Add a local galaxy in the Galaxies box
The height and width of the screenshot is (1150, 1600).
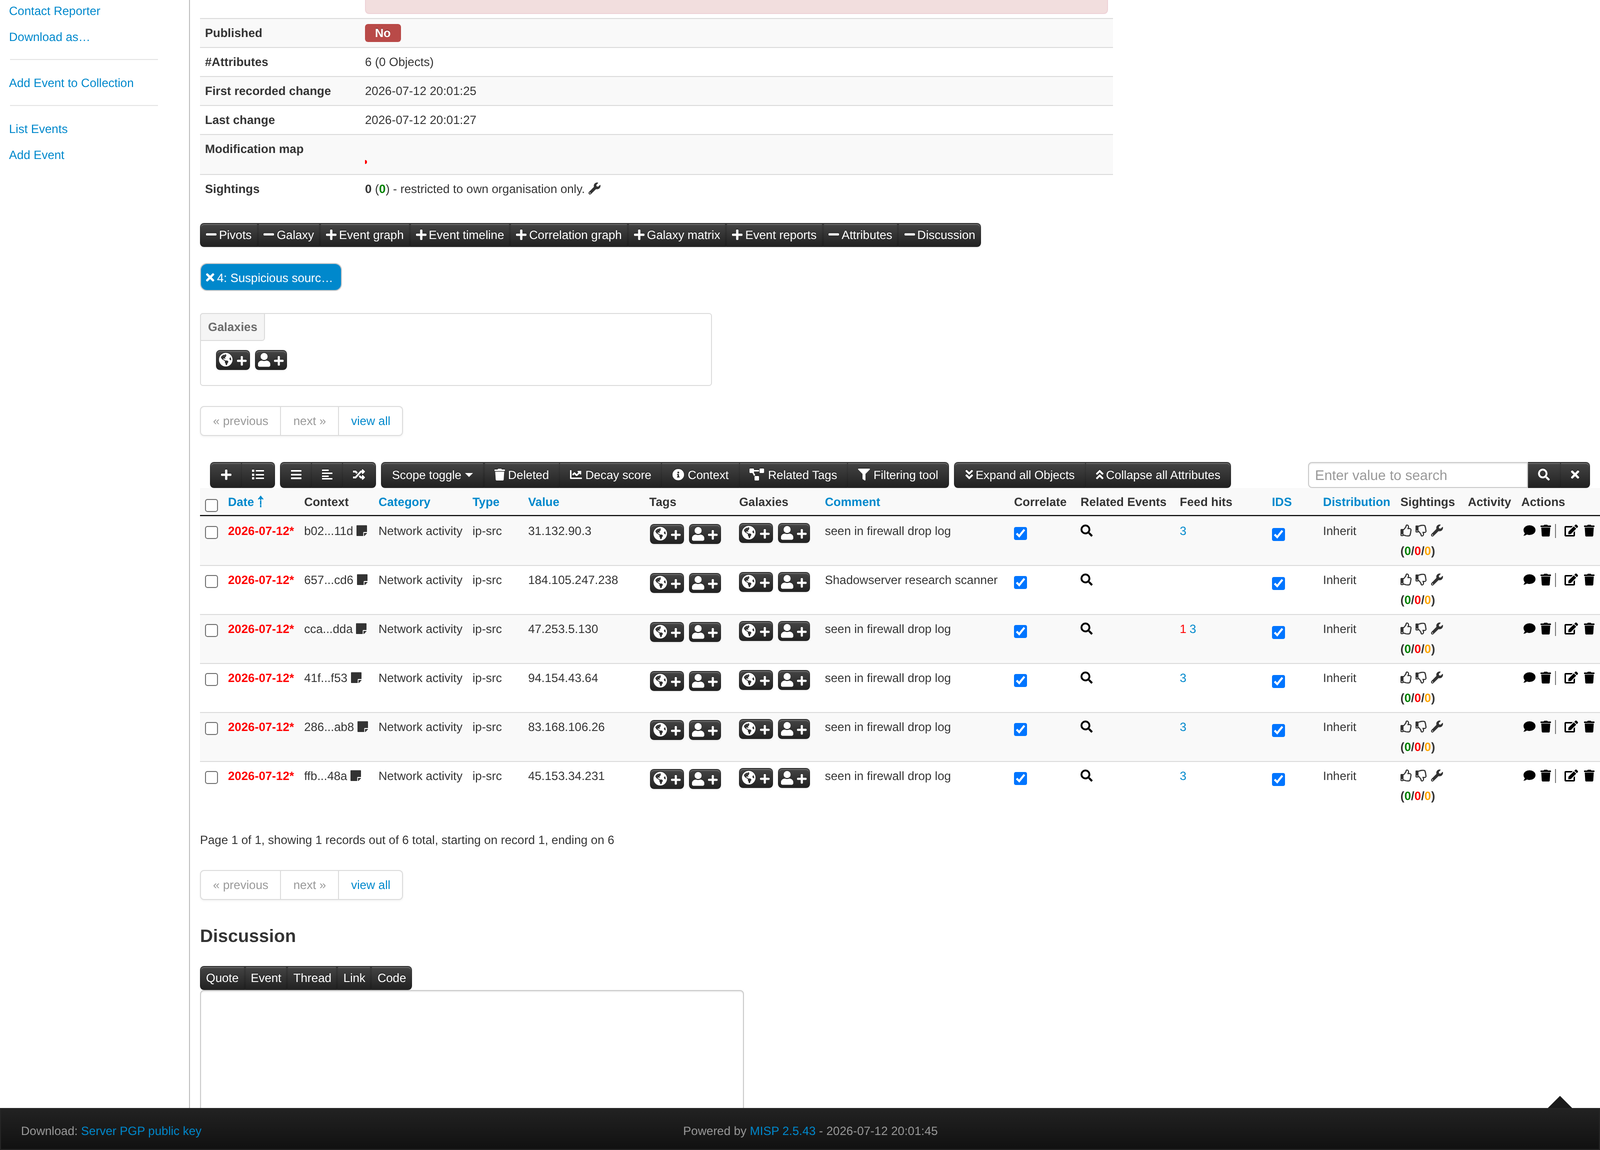271,360
